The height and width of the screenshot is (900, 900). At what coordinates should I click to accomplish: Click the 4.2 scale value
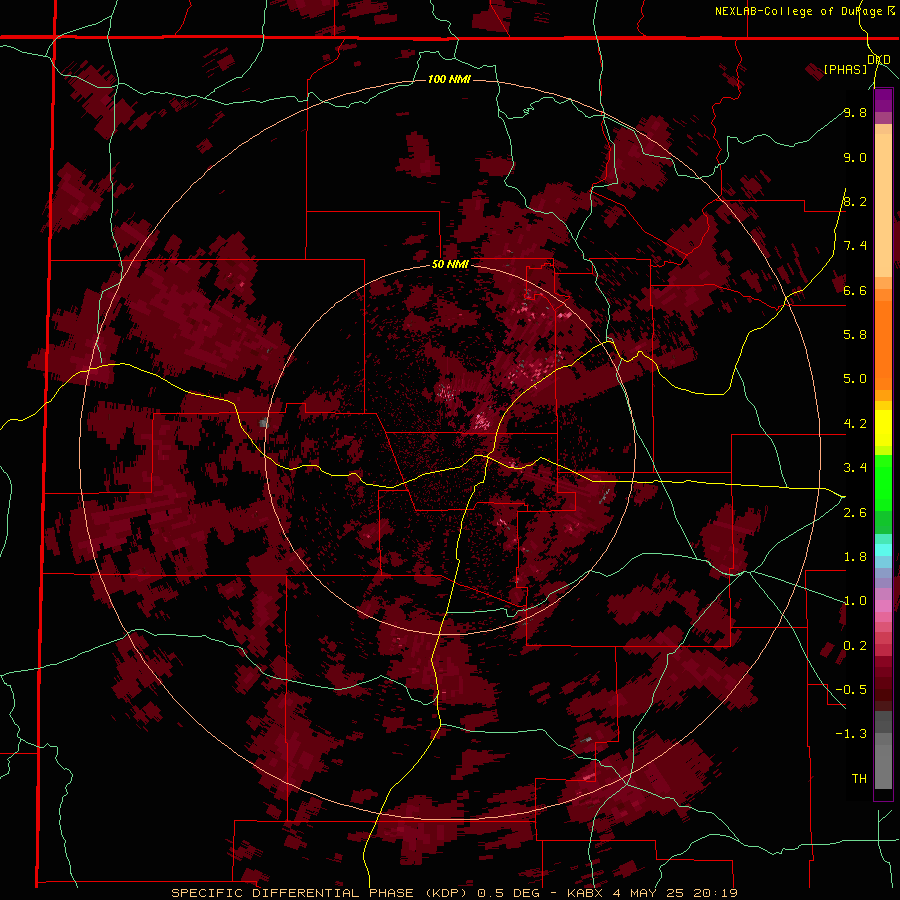click(855, 424)
